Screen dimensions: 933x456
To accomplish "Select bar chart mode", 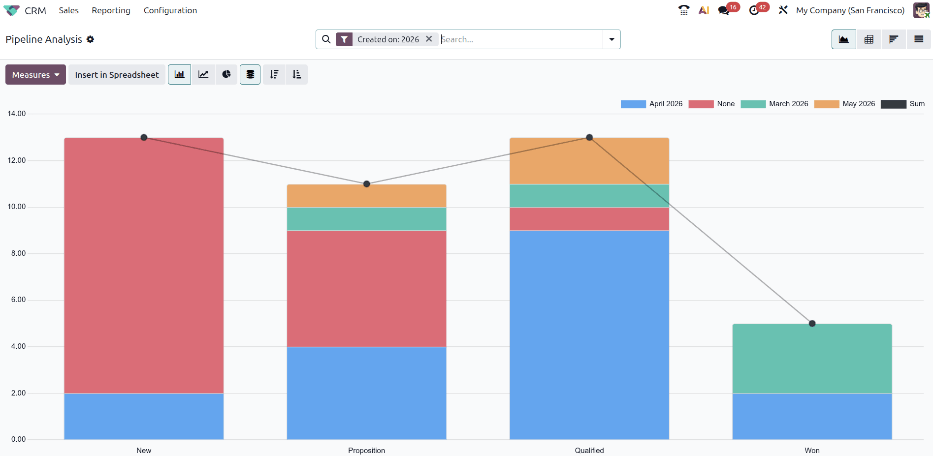I will (x=180, y=75).
